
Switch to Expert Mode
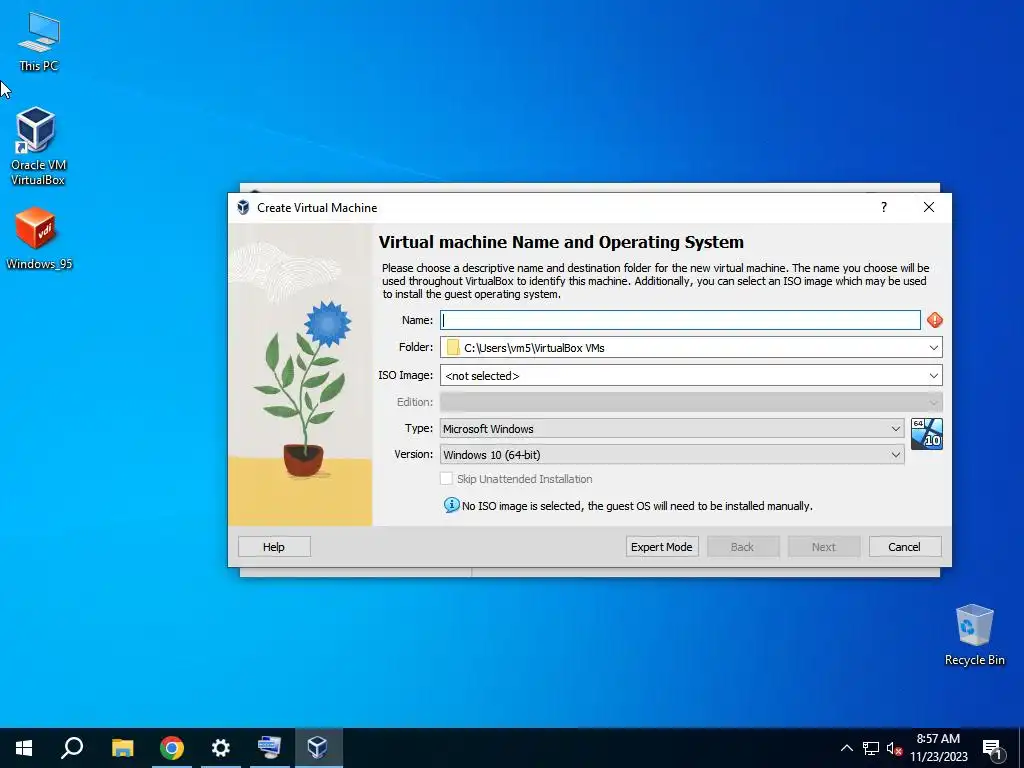click(662, 547)
